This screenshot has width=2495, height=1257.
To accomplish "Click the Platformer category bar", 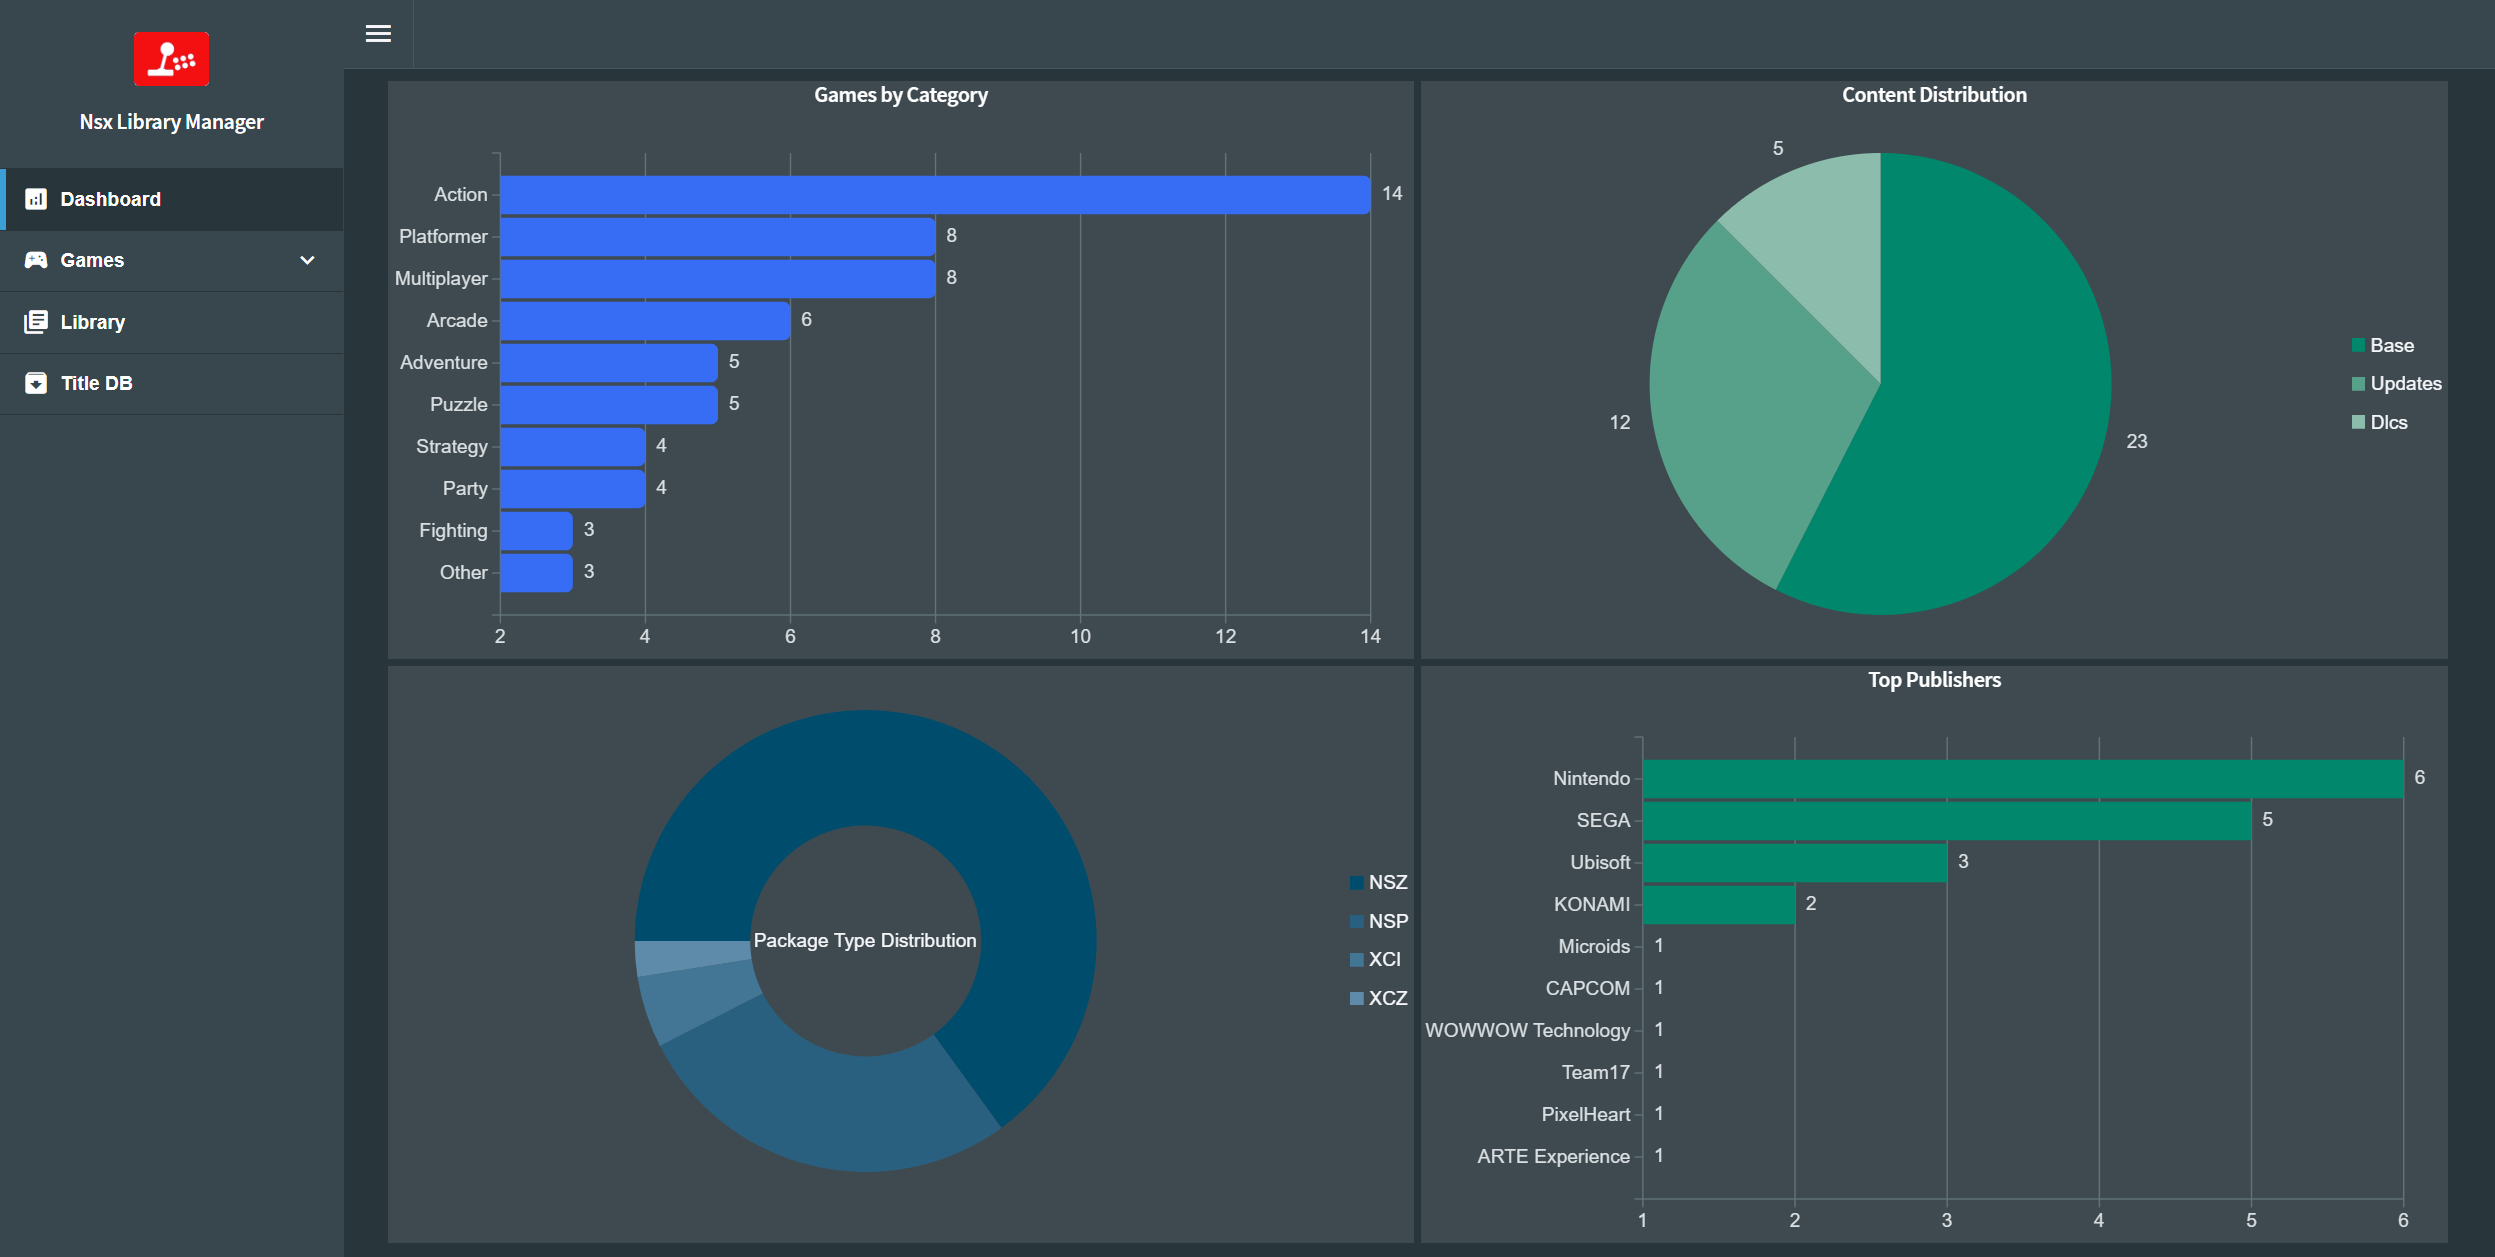I will [718, 237].
